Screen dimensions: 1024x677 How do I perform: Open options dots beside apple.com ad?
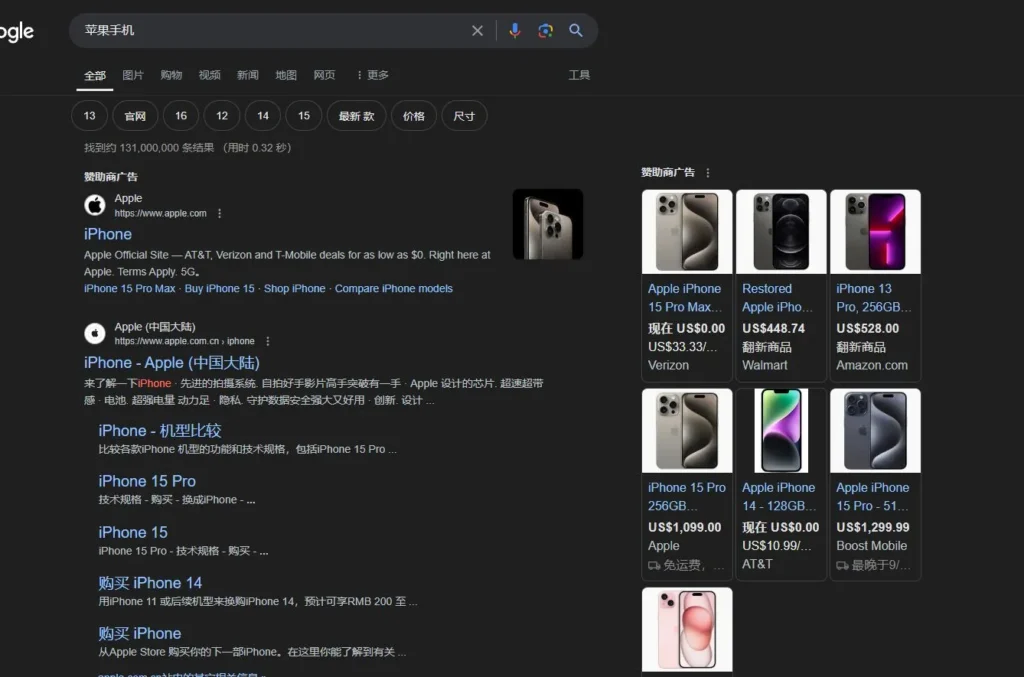(x=219, y=213)
